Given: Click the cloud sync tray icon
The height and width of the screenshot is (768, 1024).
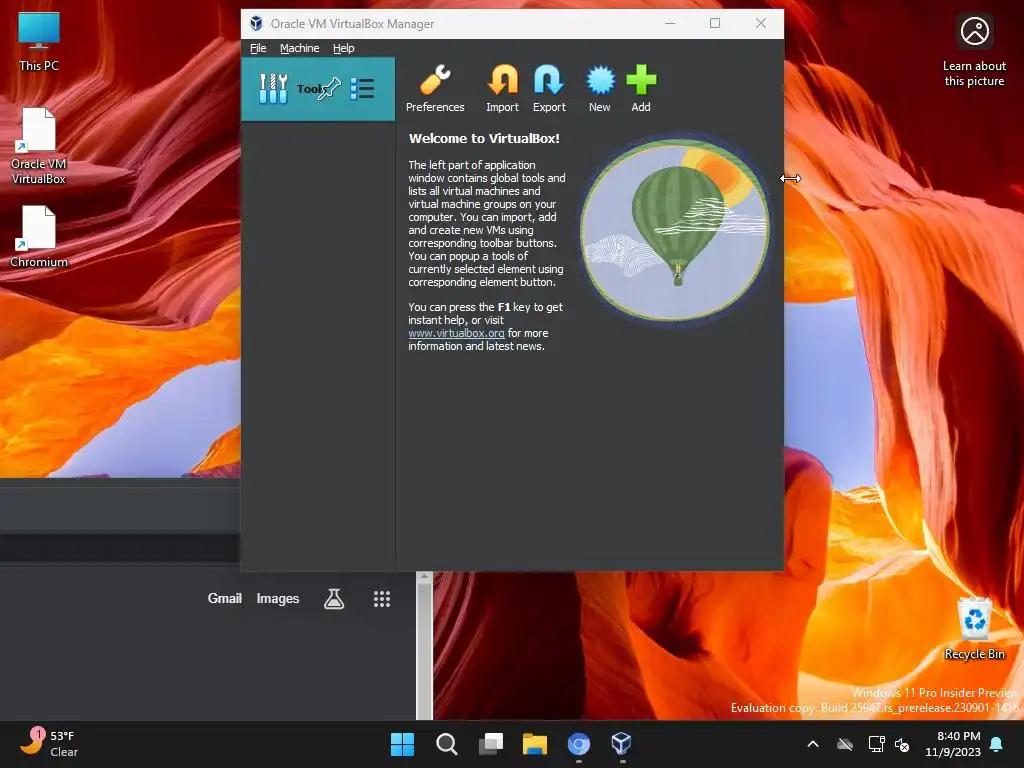Looking at the screenshot, I should point(845,744).
